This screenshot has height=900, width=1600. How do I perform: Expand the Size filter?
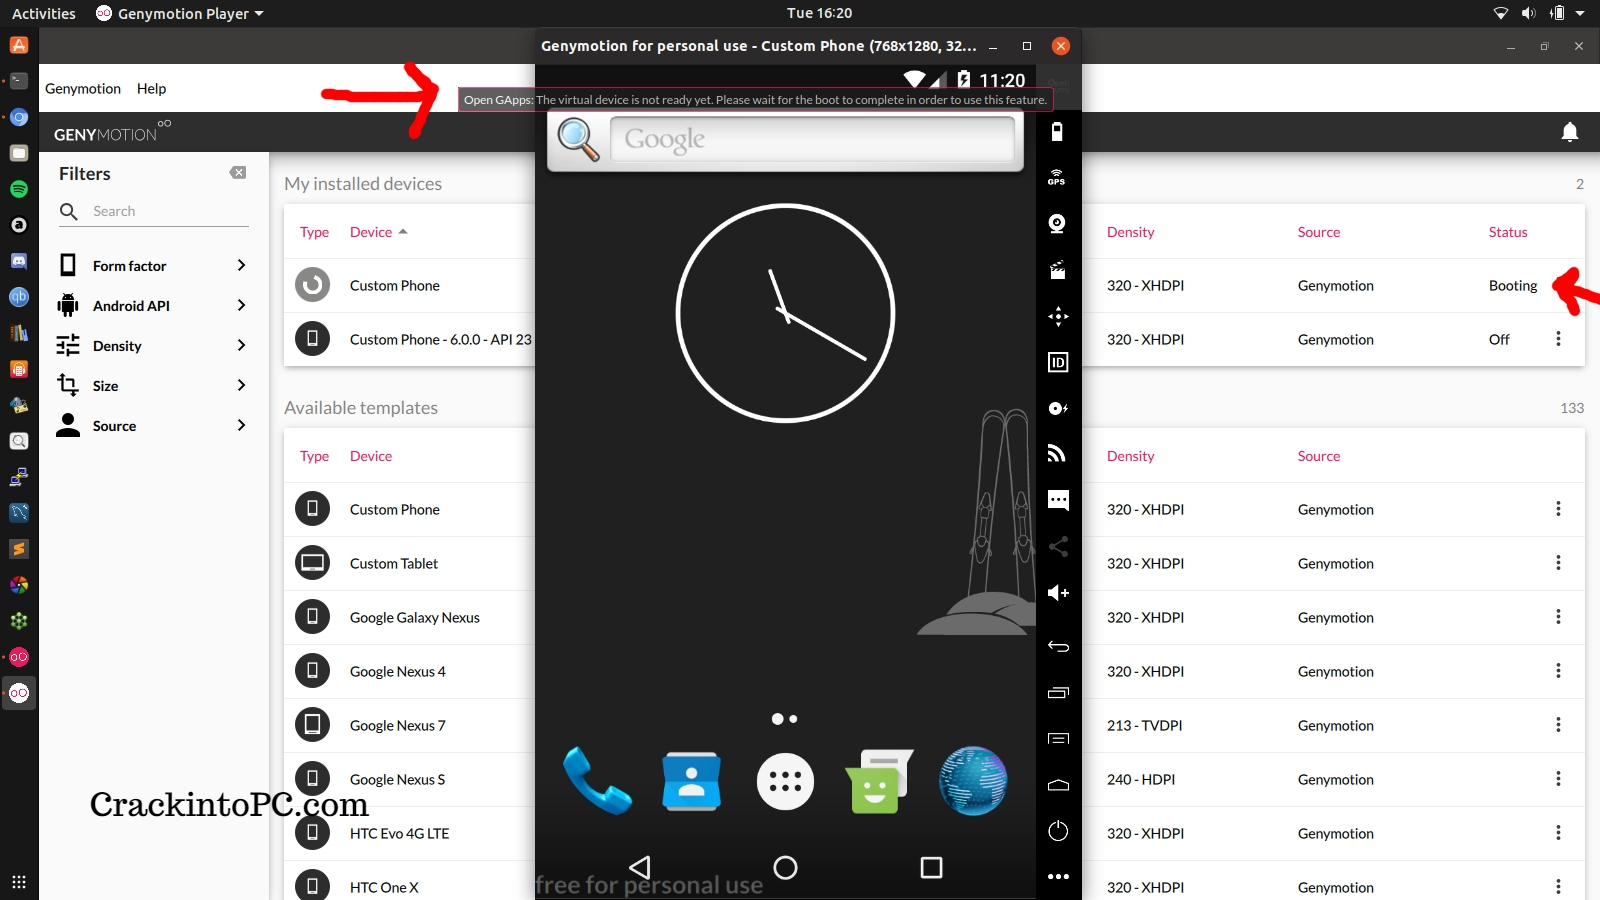pyautogui.click(x=153, y=386)
